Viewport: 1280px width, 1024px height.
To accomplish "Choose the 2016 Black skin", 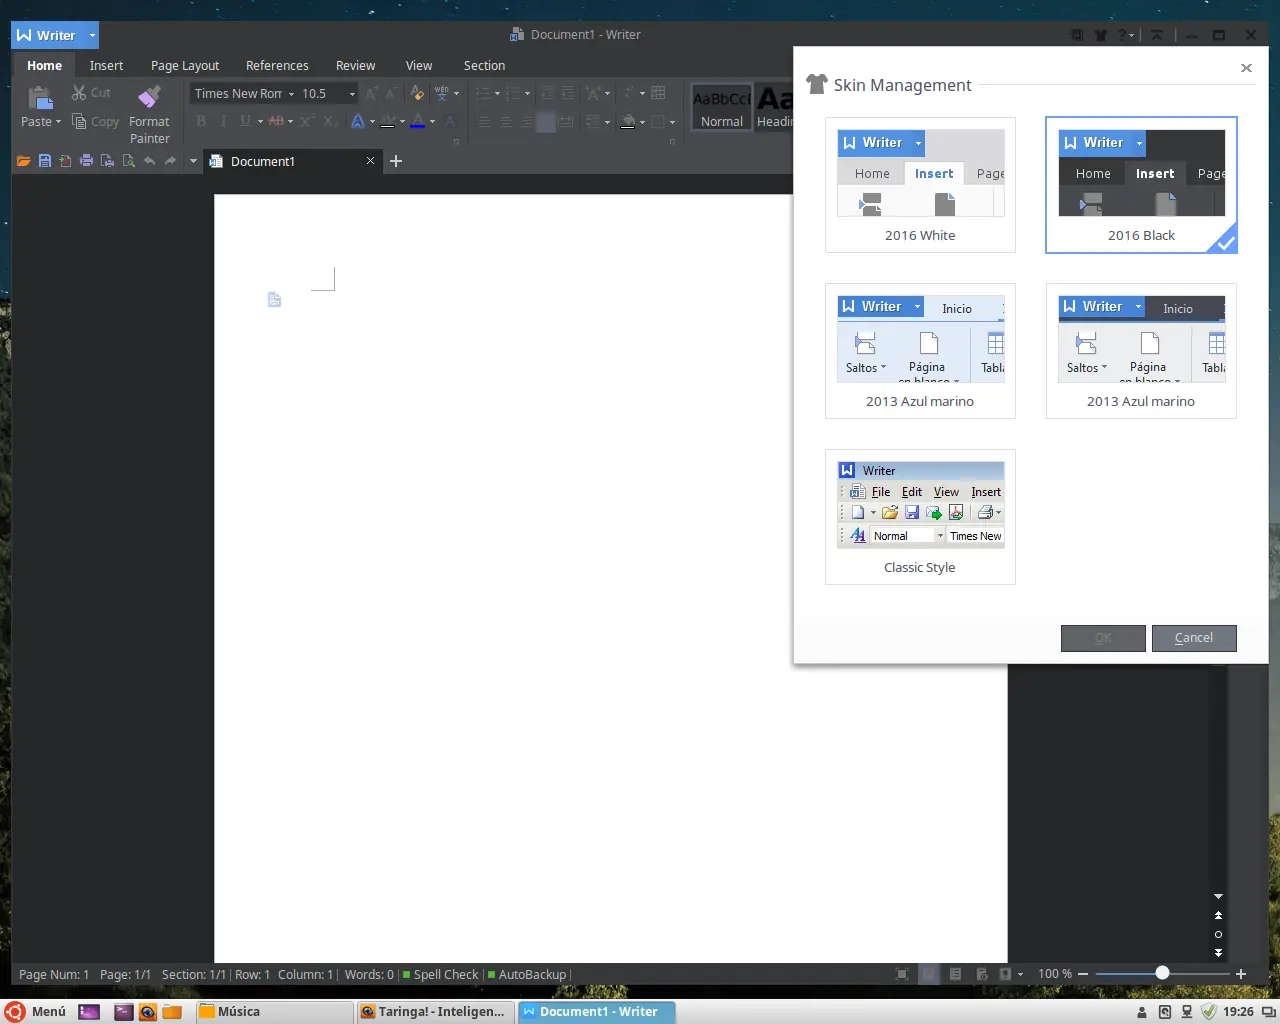I will 1141,185.
